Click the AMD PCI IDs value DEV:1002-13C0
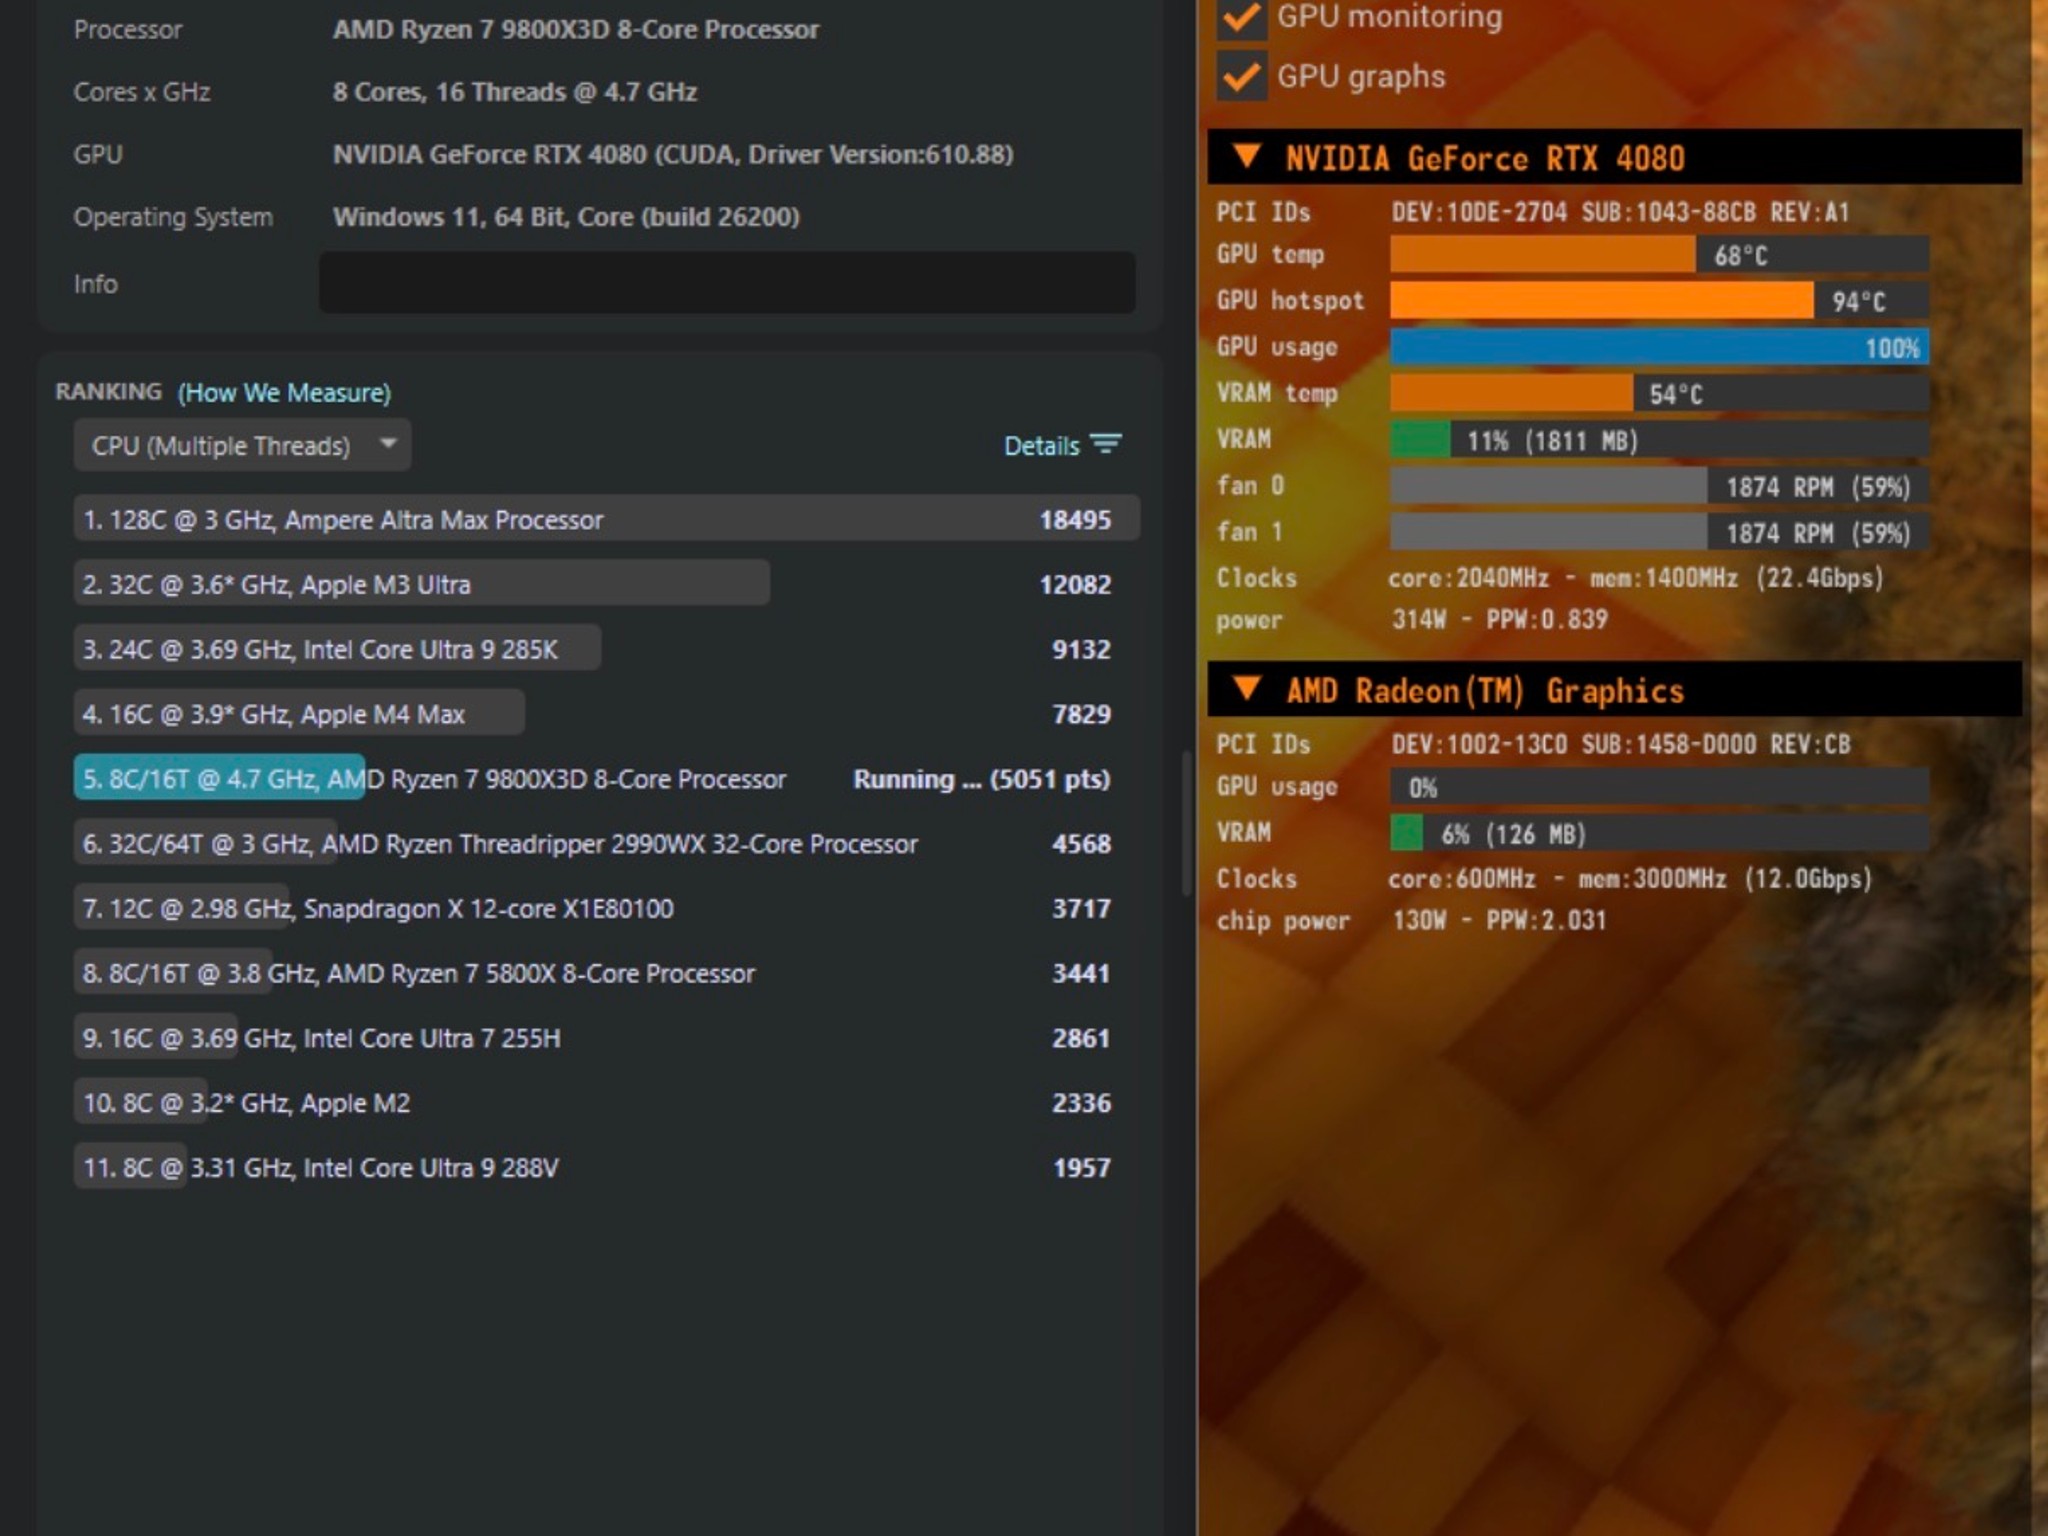2048x1536 pixels. (x=1620, y=744)
